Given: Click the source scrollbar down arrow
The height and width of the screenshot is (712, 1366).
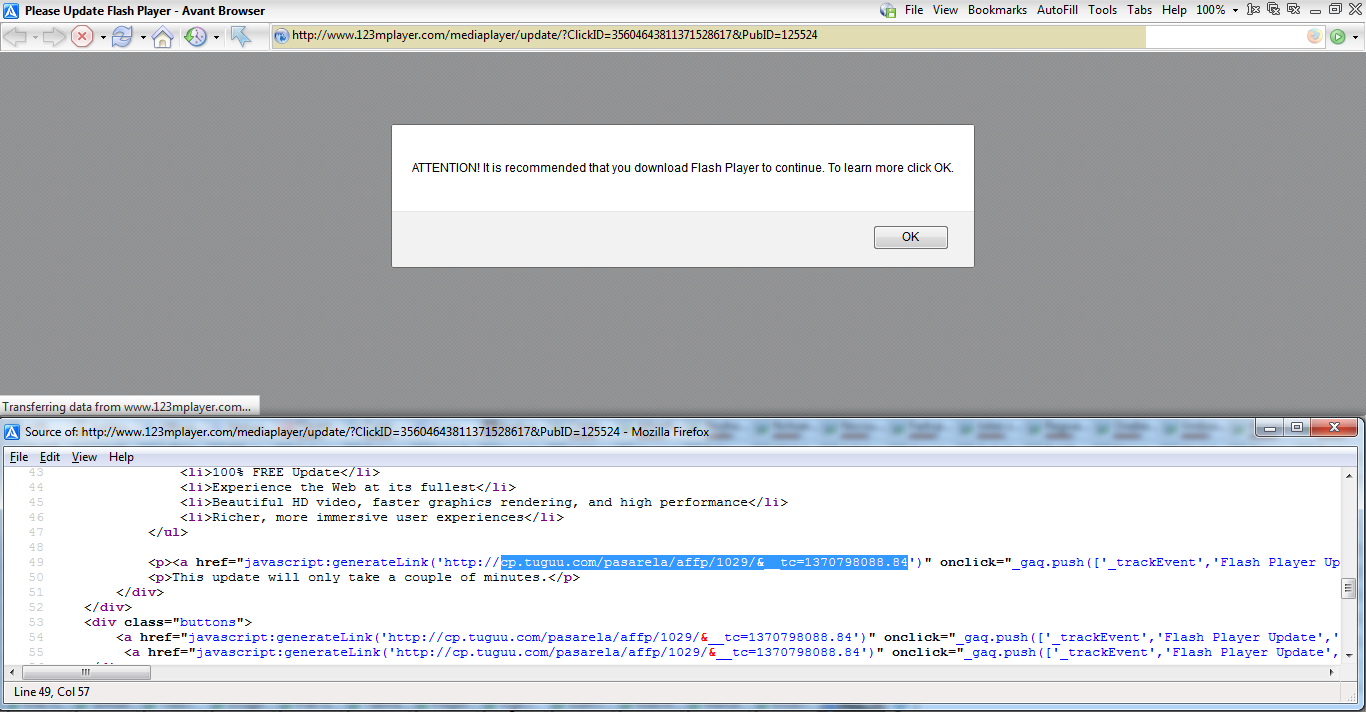Looking at the screenshot, I should pos(1348,656).
